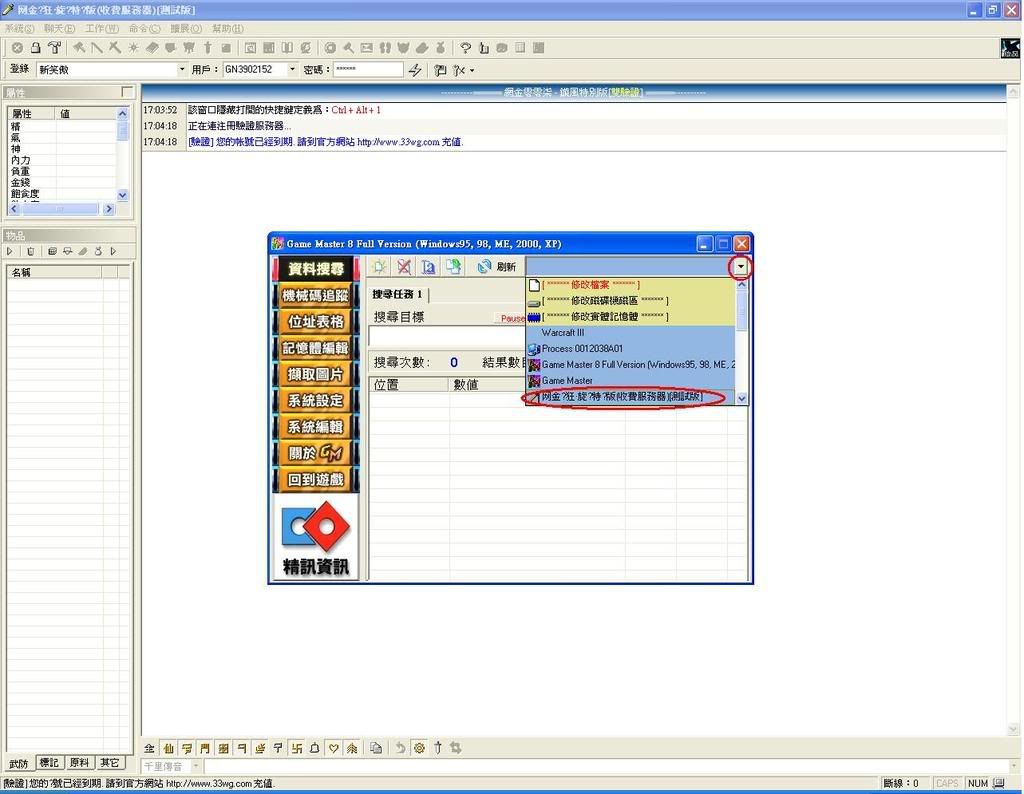The height and width of the screenshot is (794, 1024).
Task: Open 記憶體編輯 in Game Master sidebar
Action: [315, 348]
